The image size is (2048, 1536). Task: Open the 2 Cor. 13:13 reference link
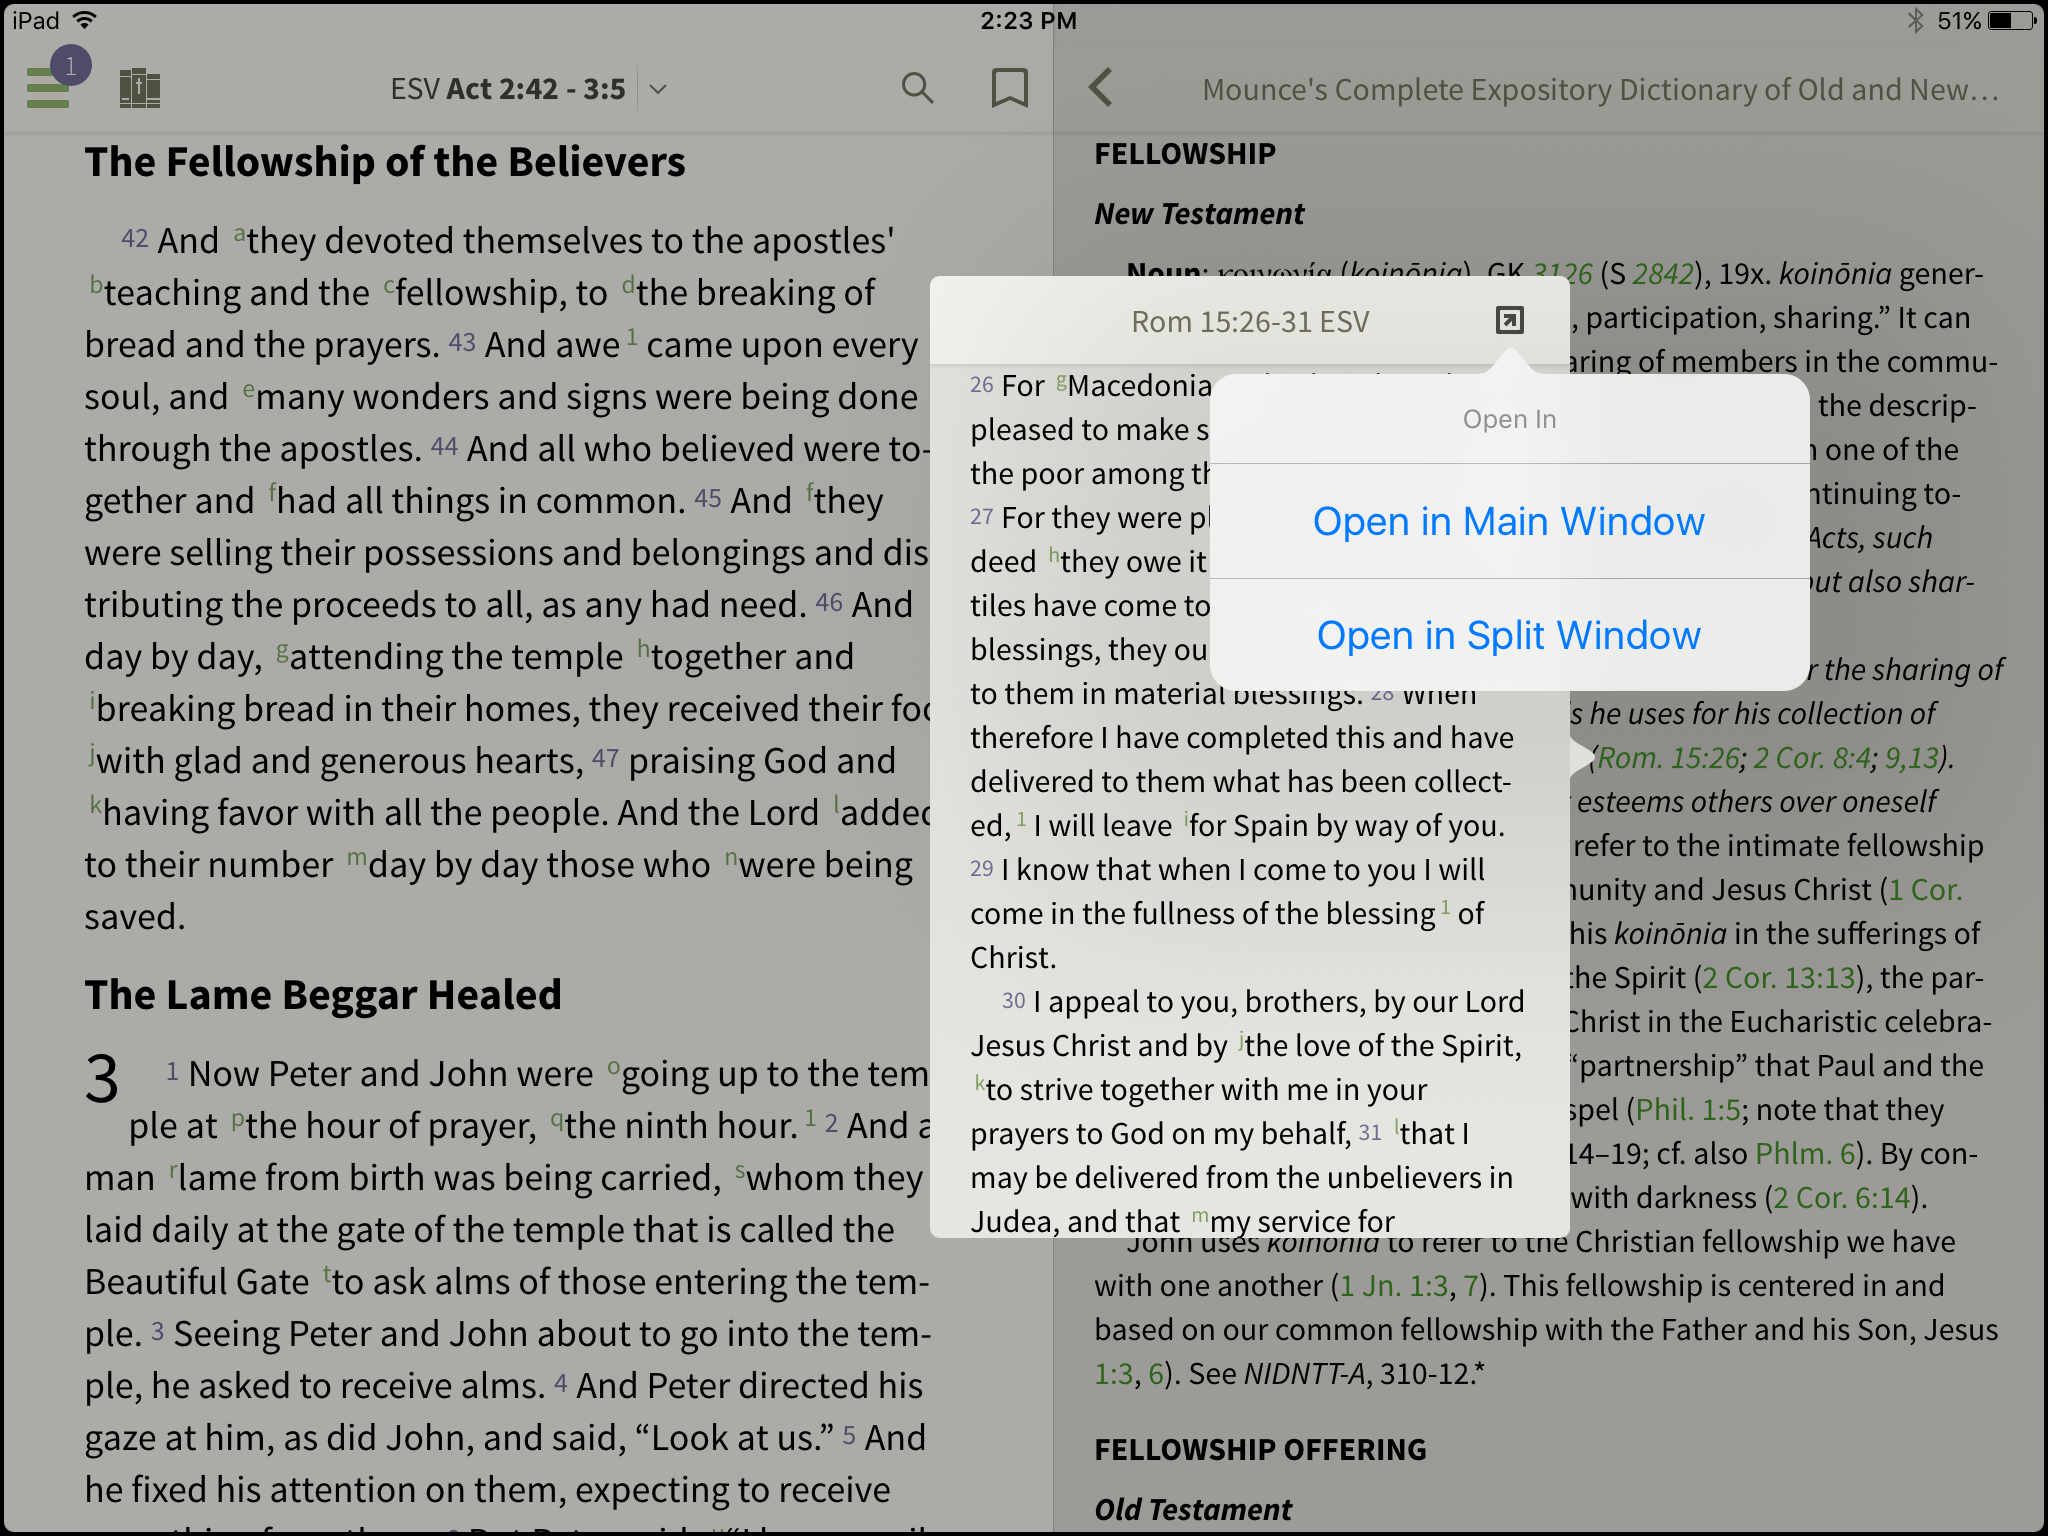pos(1778,978)
